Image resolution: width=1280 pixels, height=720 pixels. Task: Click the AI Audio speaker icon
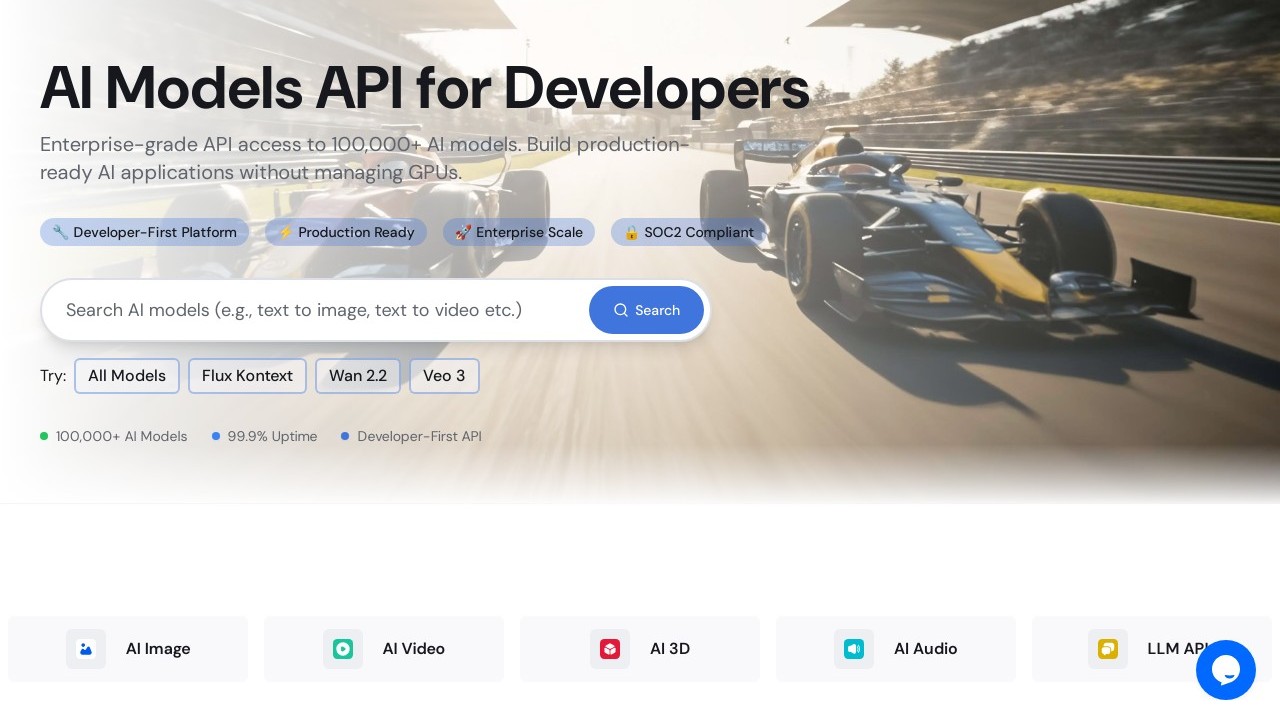point(854,649)
